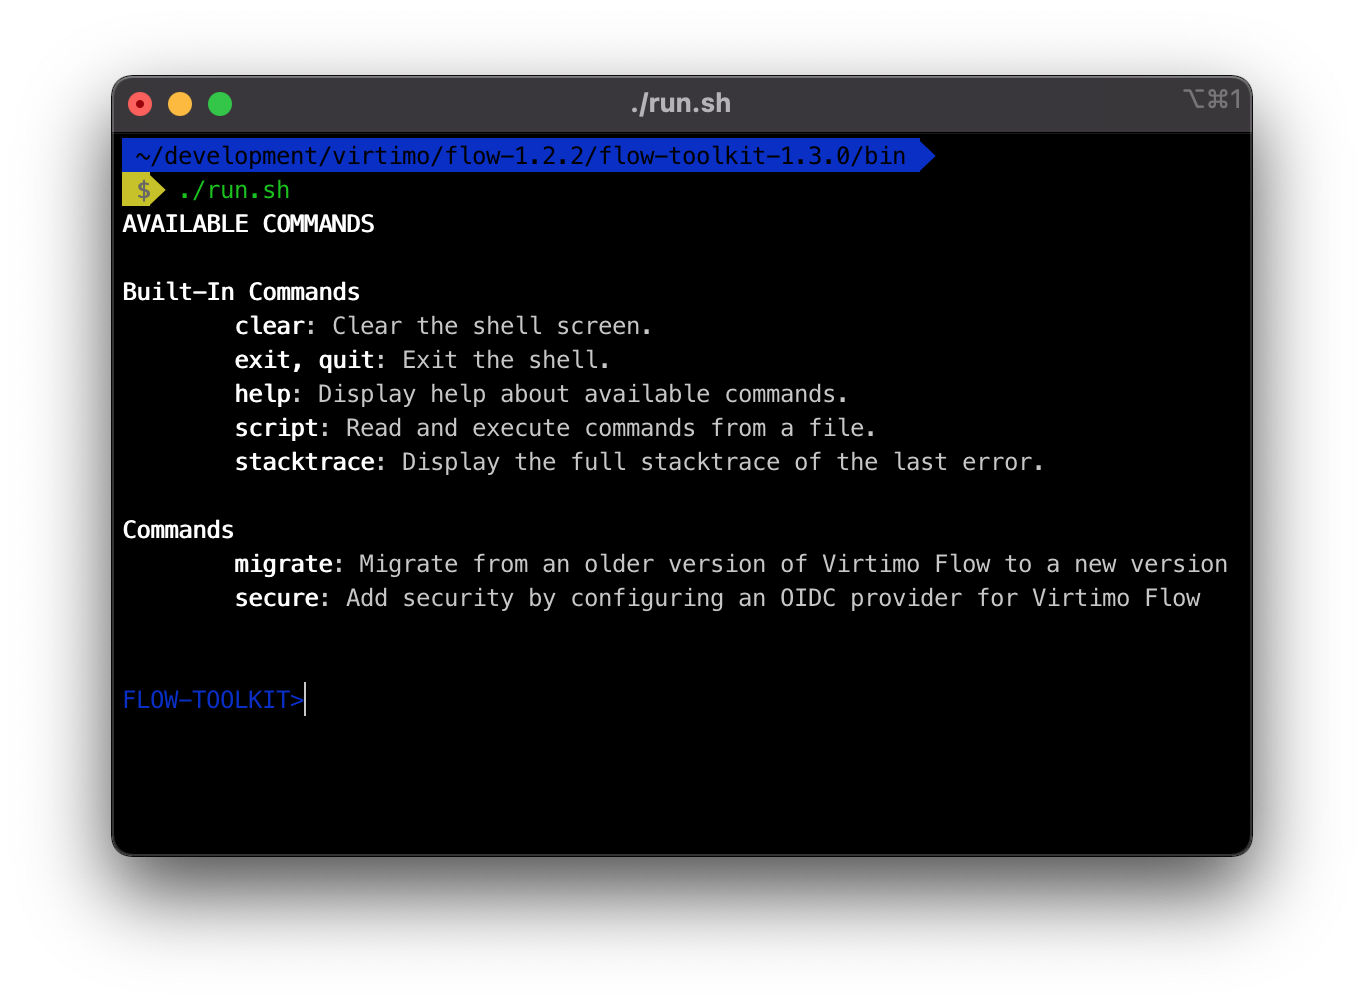This screenshot has width=1364, height=1004.
Task: Click the script command line
Action: [x=555, y=428]
